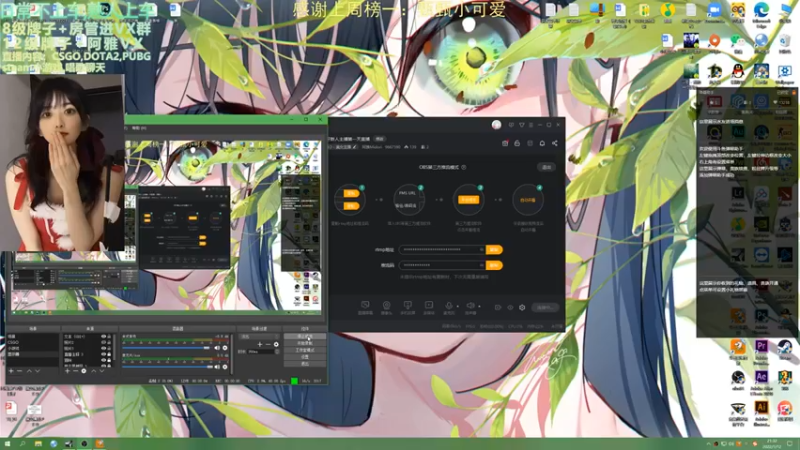Screen dimensions: 800x450
Task: Toggle visibility eye of the top source
Action: tap(103, 336)
